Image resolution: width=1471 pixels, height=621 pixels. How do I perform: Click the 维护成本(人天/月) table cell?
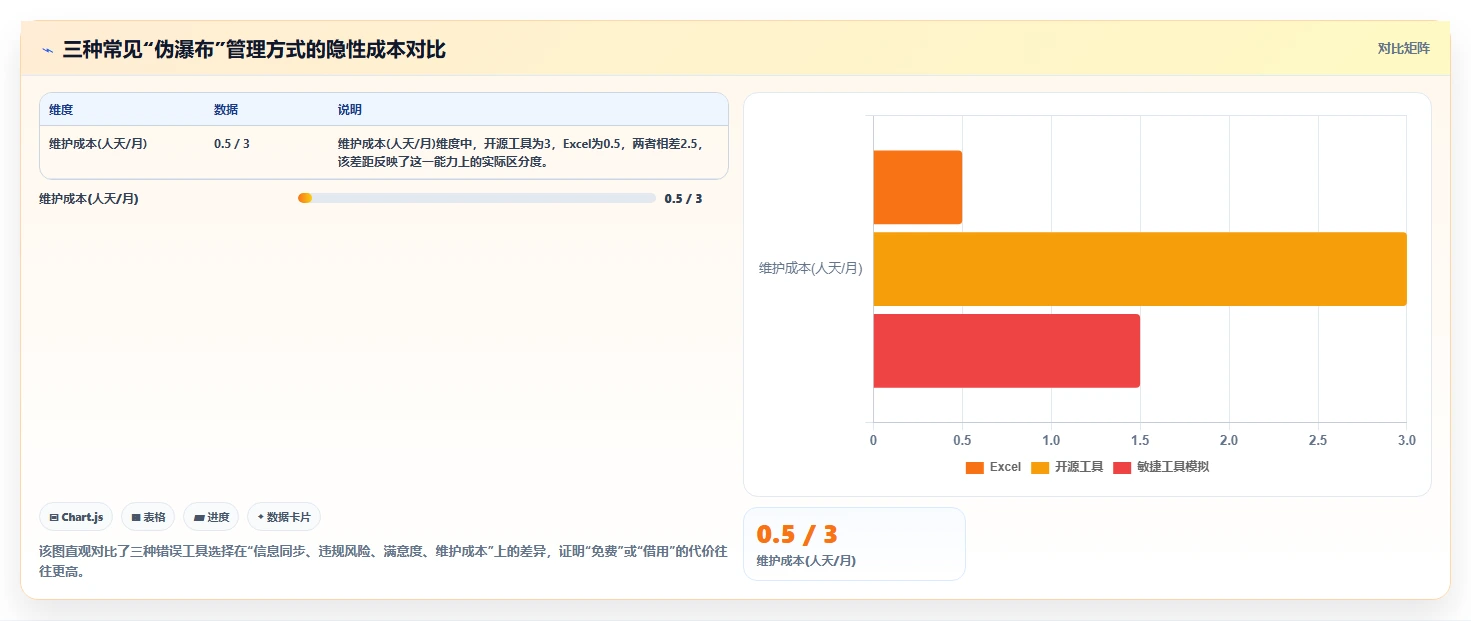[98, 144]
